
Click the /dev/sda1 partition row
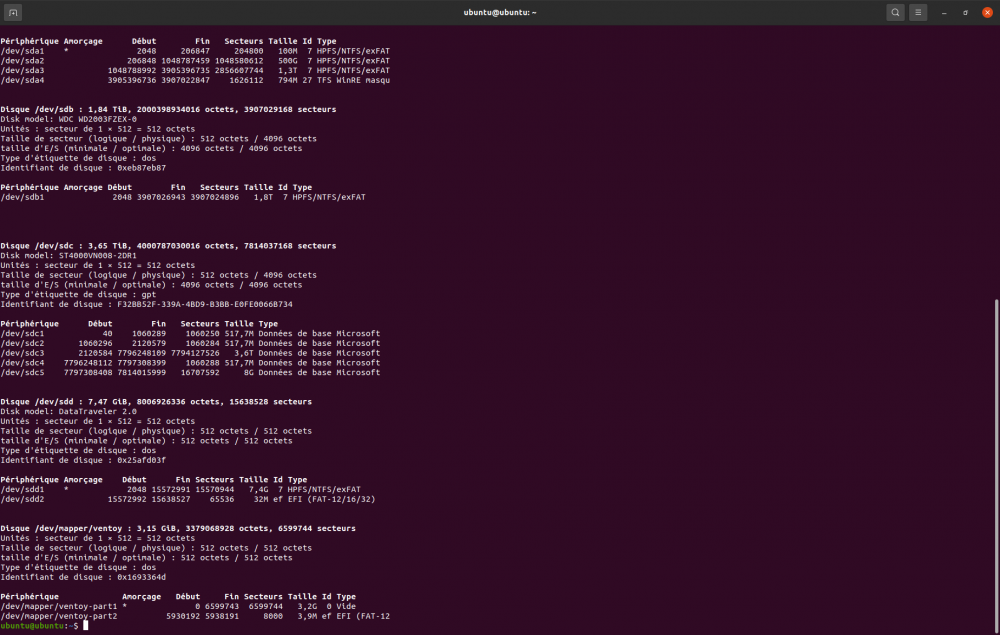pos(195,51)
